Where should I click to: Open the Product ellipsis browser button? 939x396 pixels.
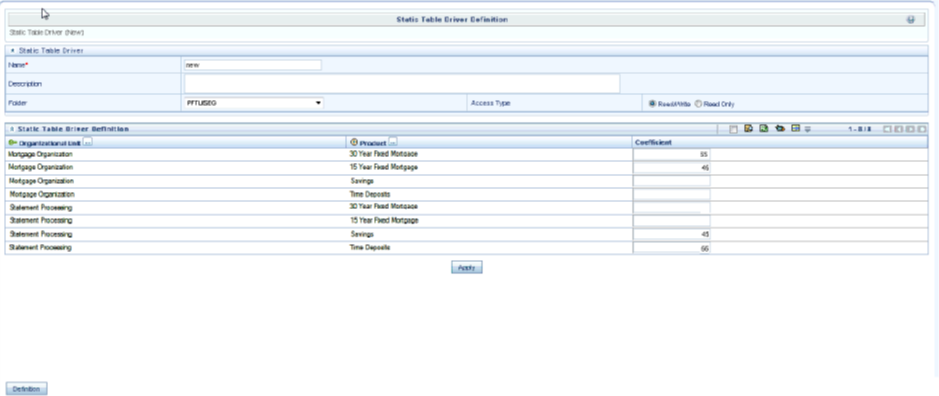[393, 143]
